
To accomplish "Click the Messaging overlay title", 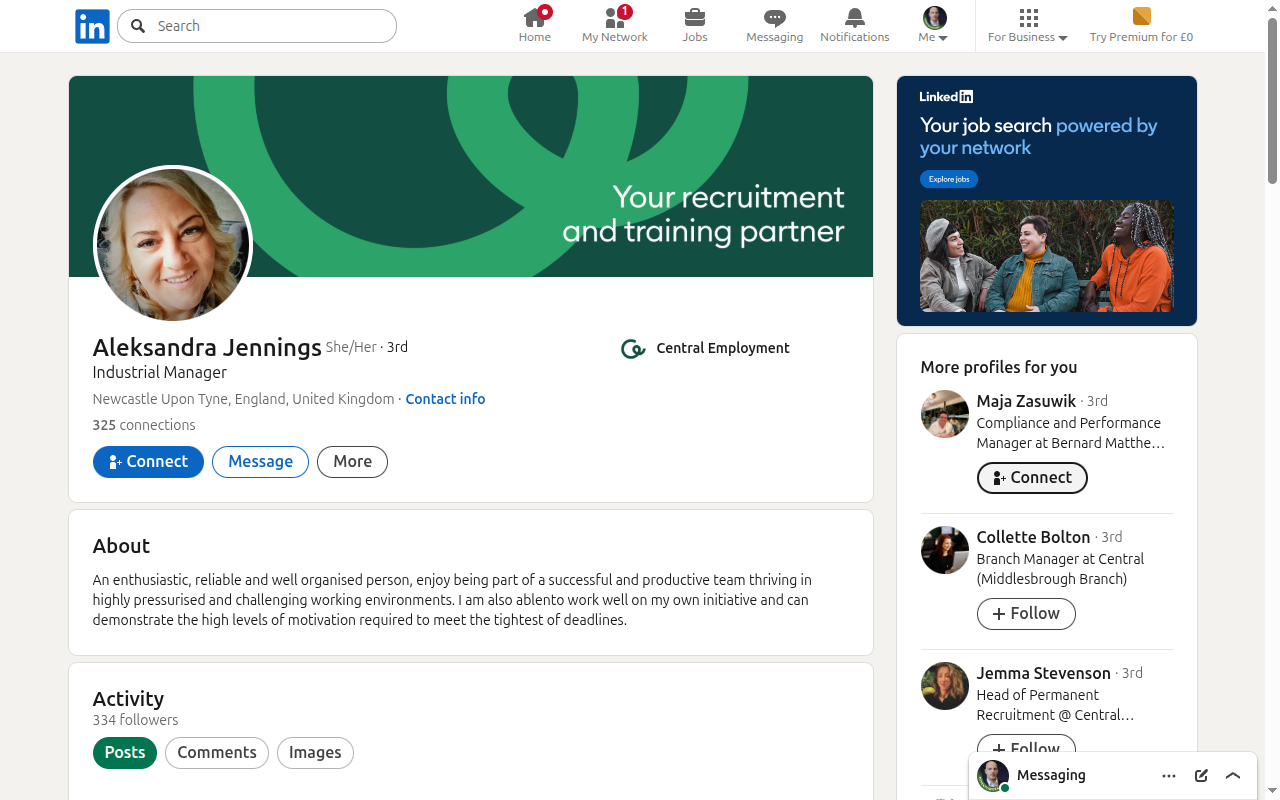I will point(1051,775).
